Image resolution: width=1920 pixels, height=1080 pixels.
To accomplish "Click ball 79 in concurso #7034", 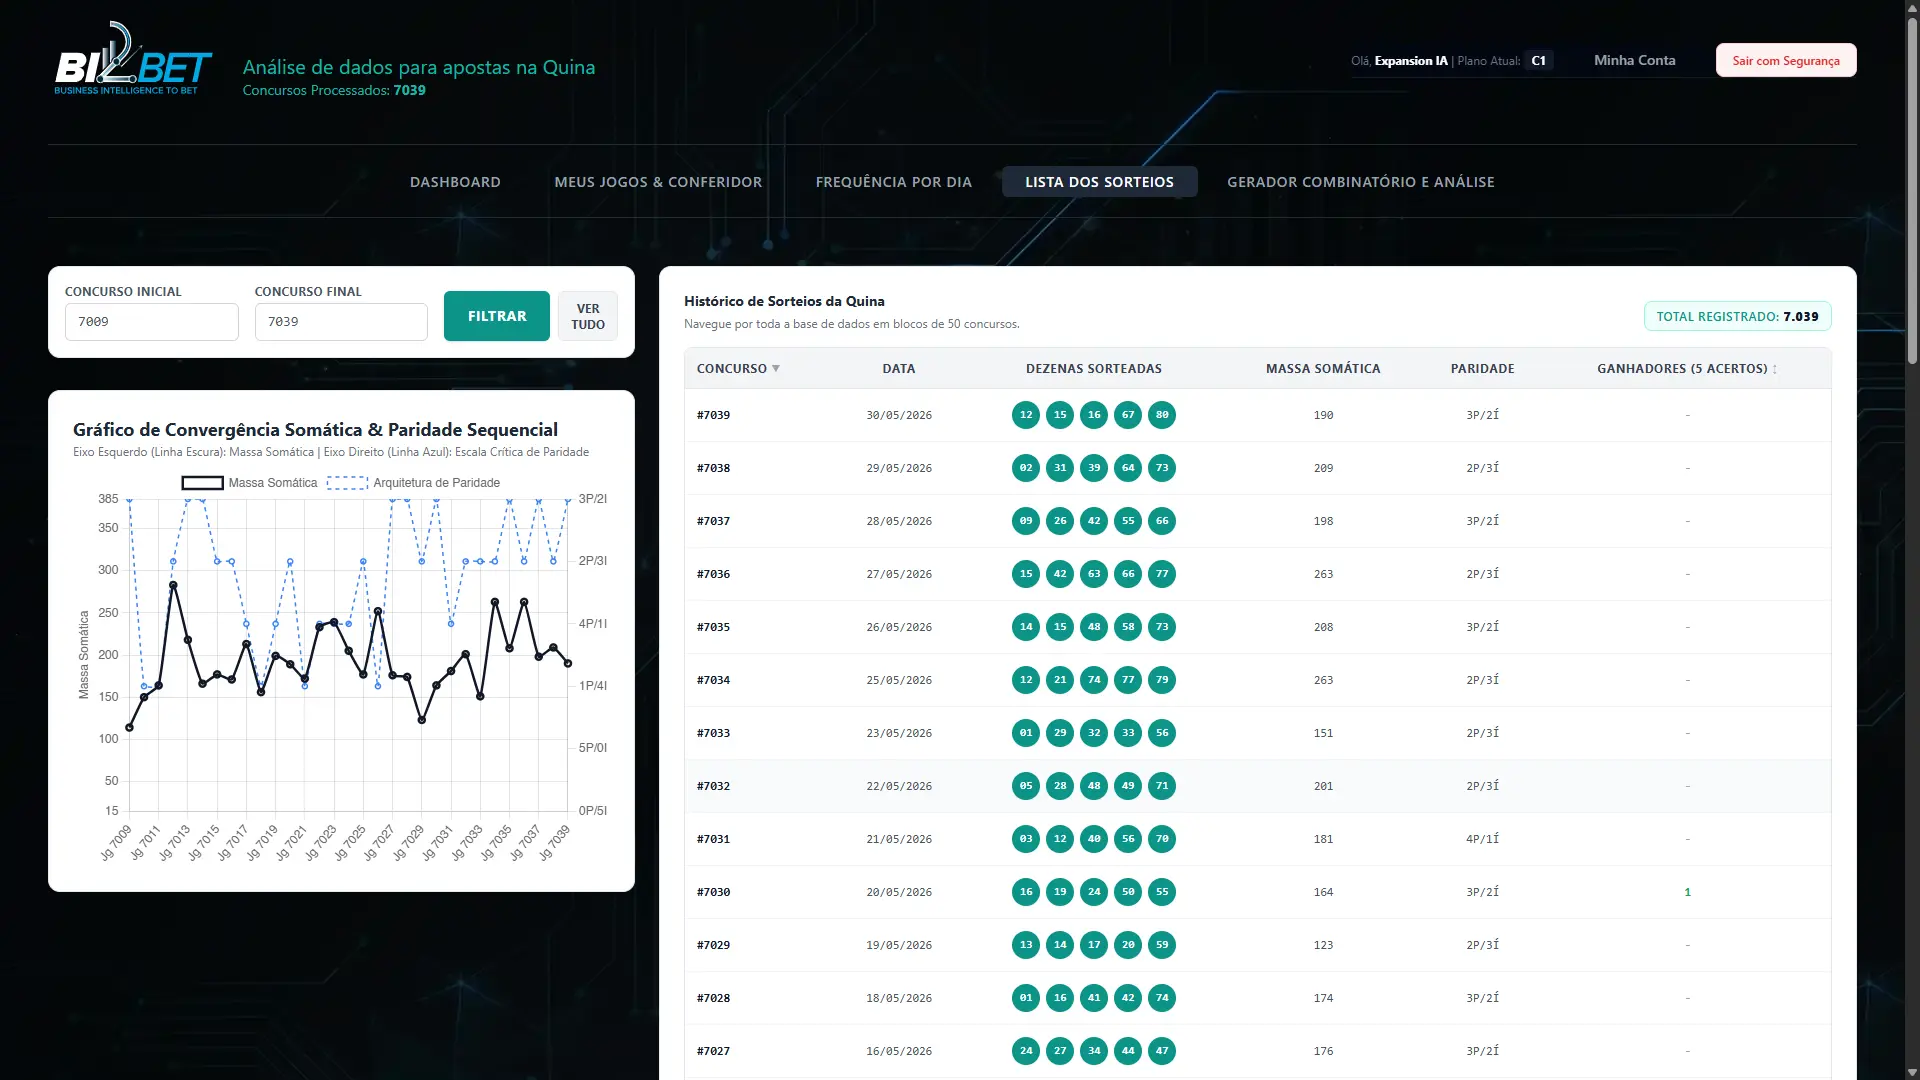I will [x=1162, y=680].
